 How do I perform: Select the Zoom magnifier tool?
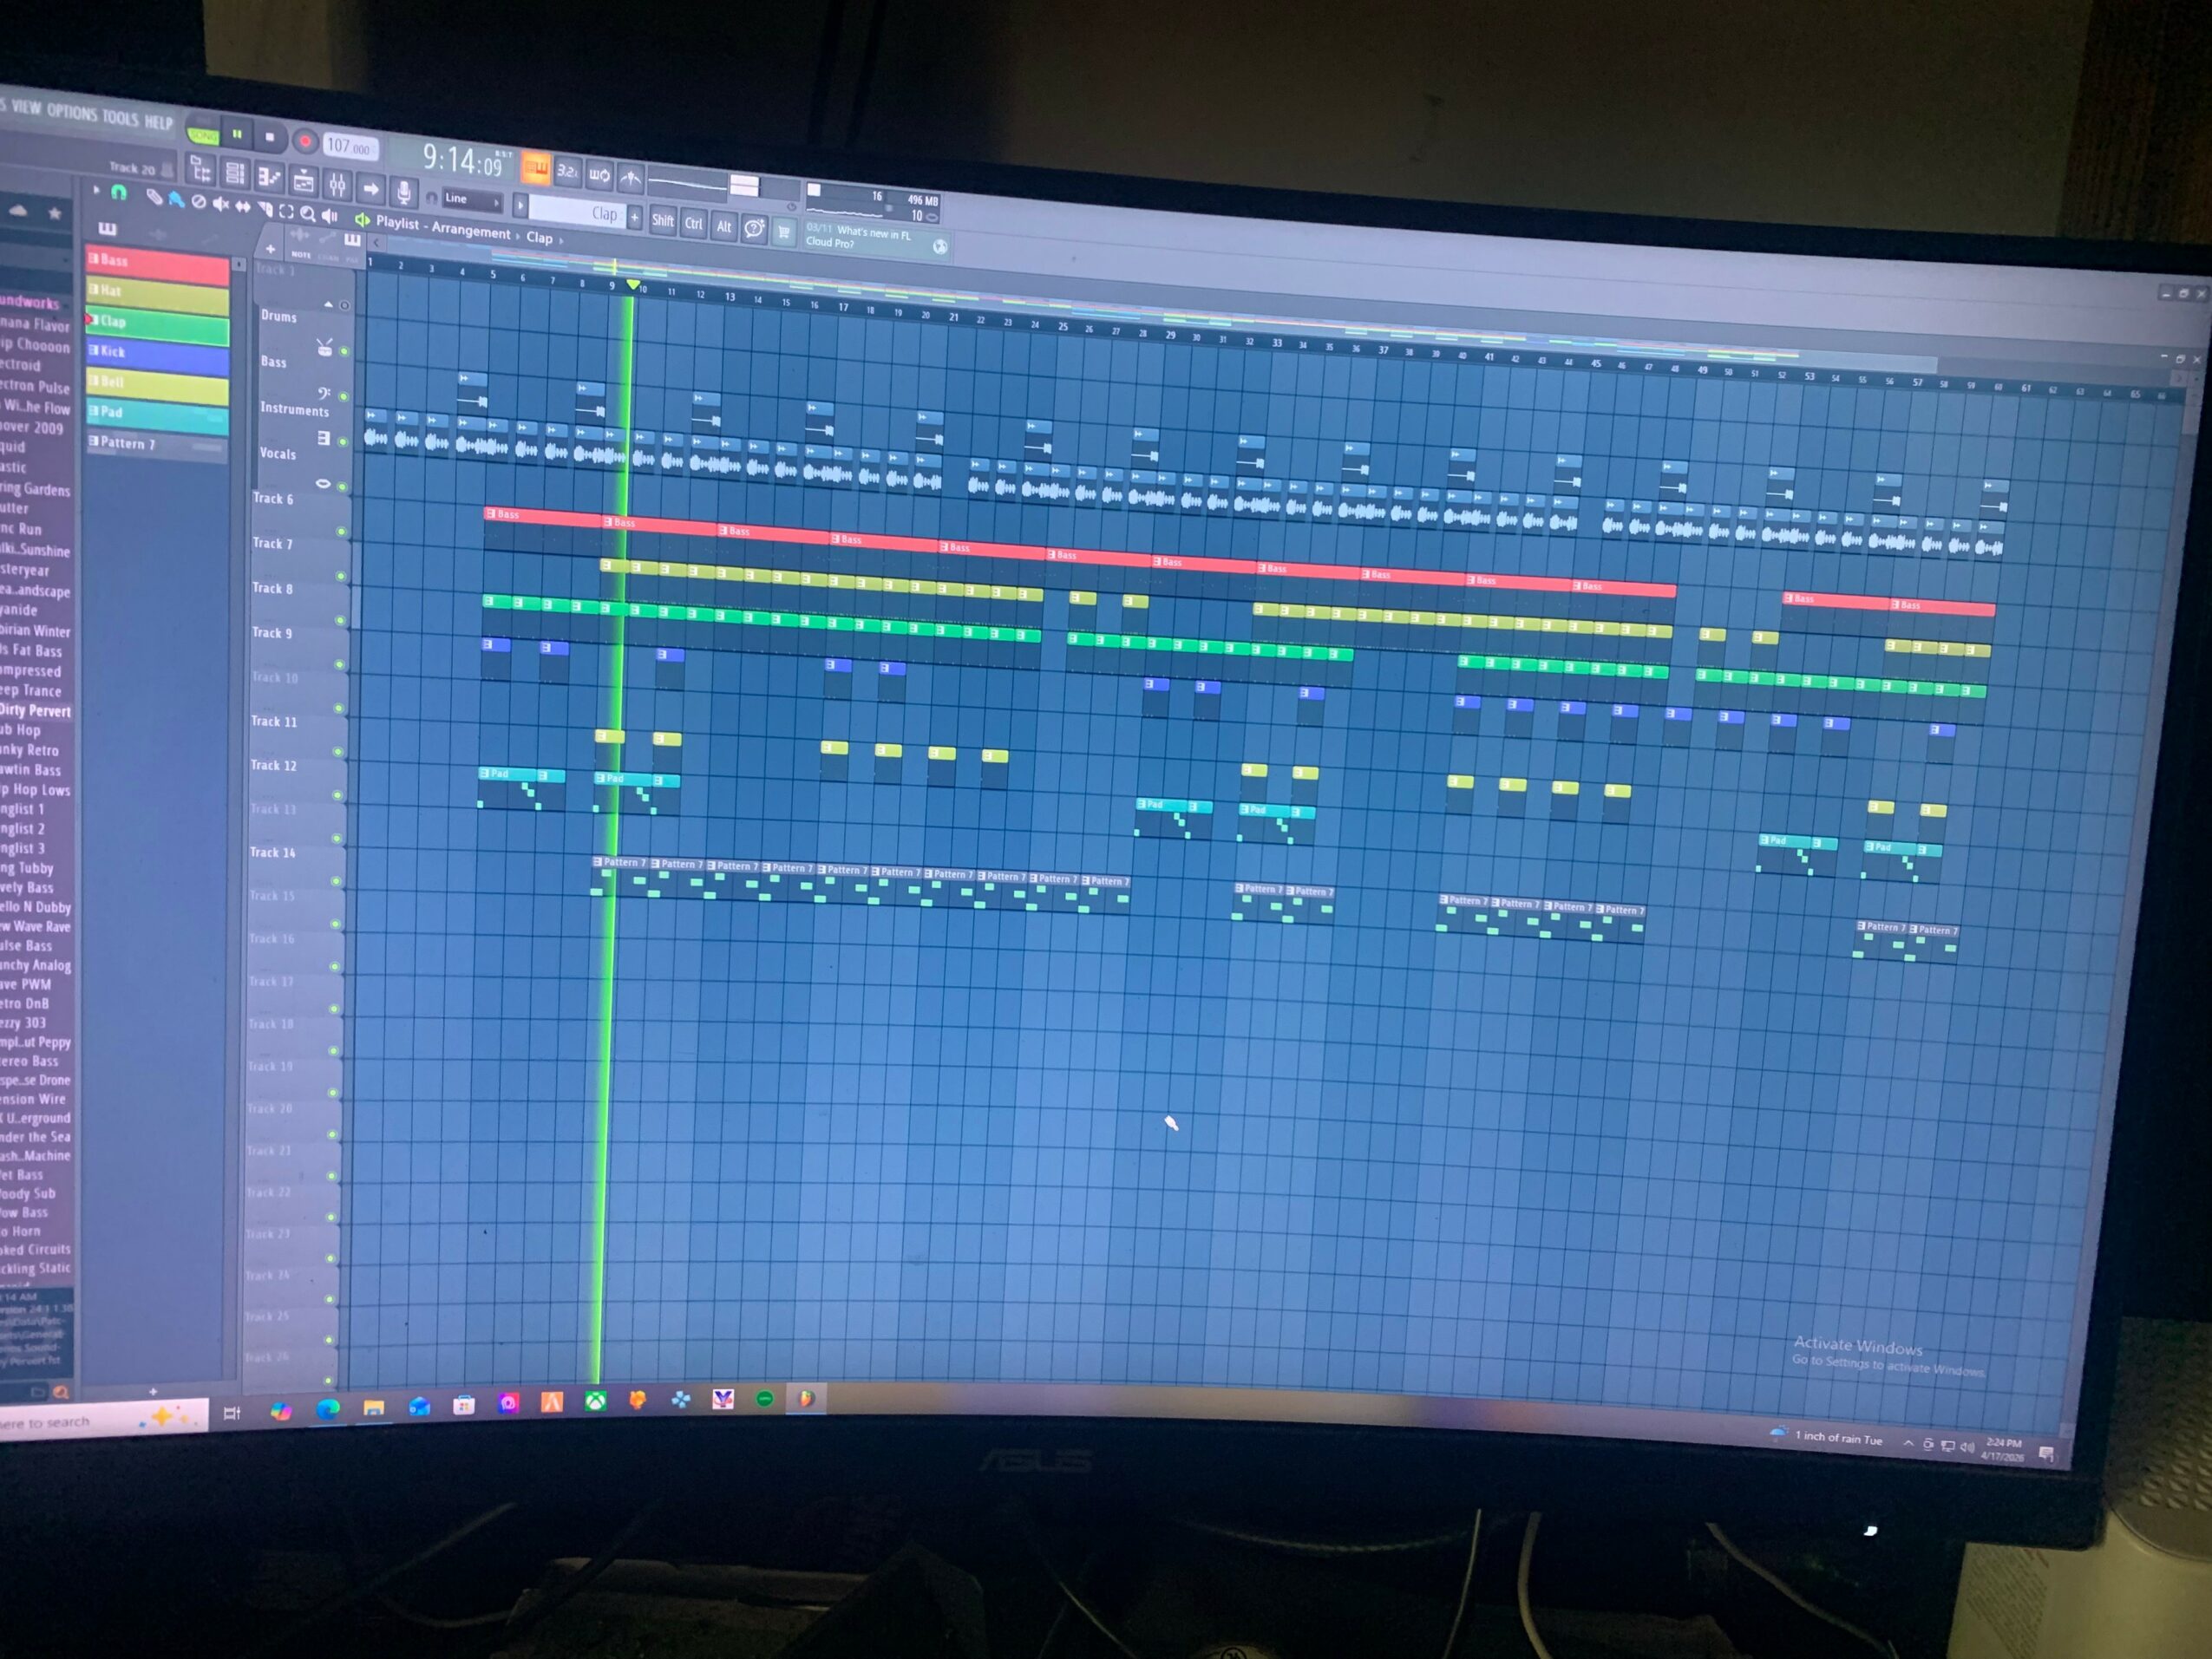click(308, 214)
